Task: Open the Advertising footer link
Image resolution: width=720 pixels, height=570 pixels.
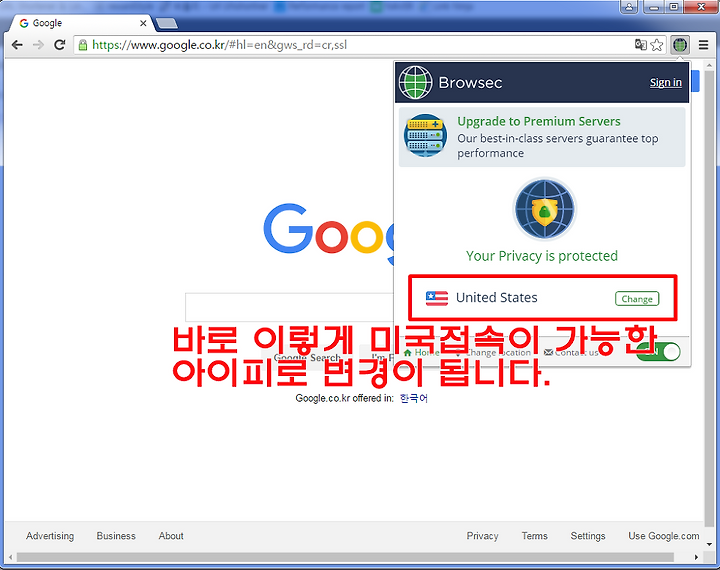Action: click(x=50, y=536)
